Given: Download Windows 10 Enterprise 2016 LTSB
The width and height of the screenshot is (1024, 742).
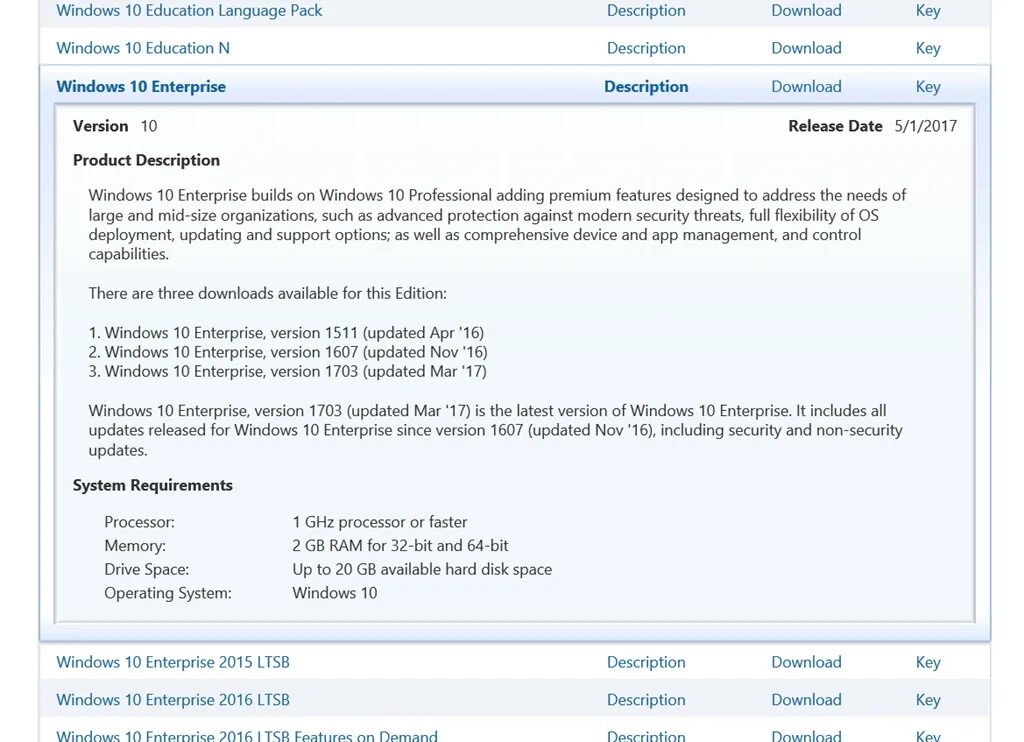Looking at the screenshot, I should 806,700.
